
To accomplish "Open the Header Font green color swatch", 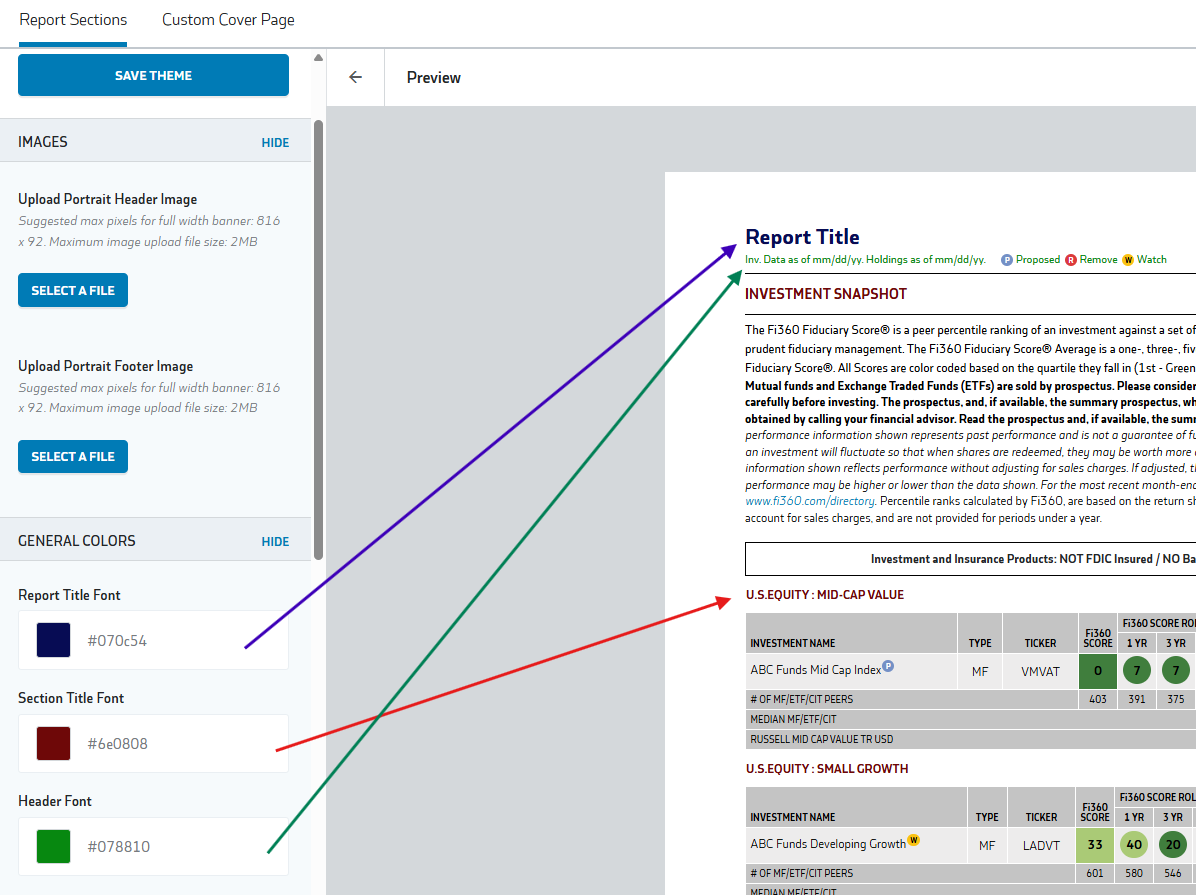I will point(53,846).
